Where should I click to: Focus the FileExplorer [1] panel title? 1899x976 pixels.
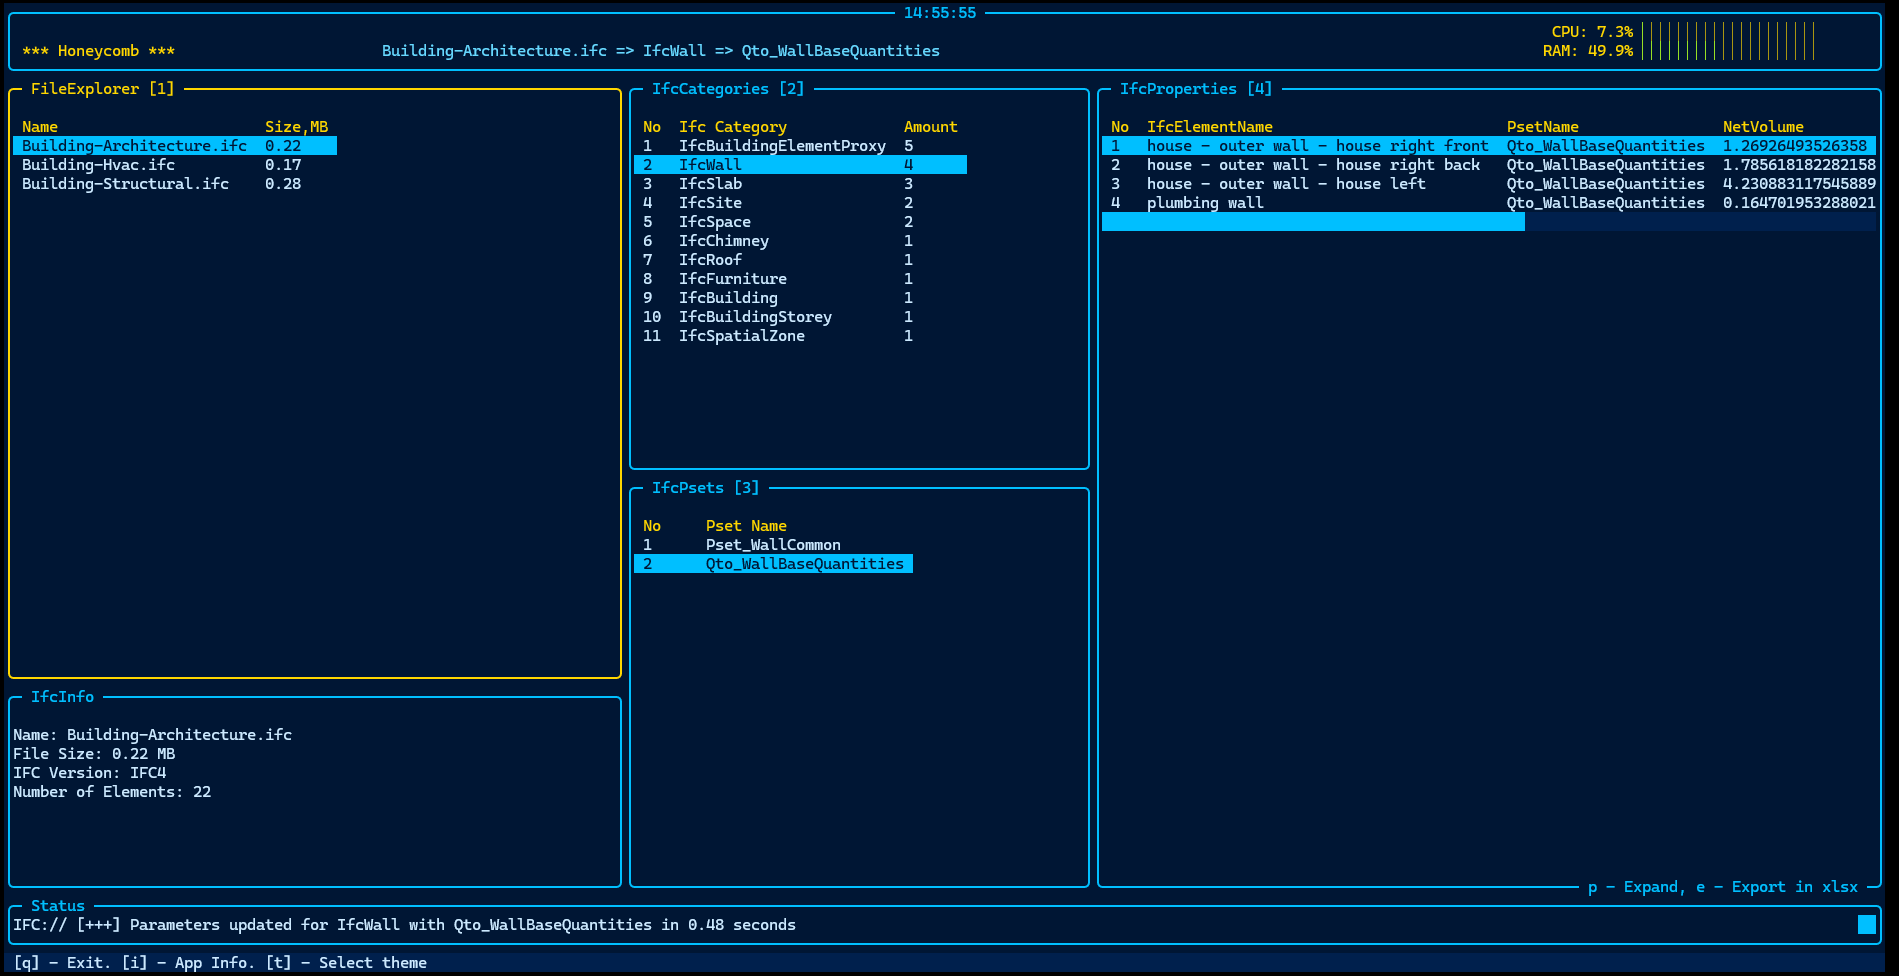tap(102, 89)
